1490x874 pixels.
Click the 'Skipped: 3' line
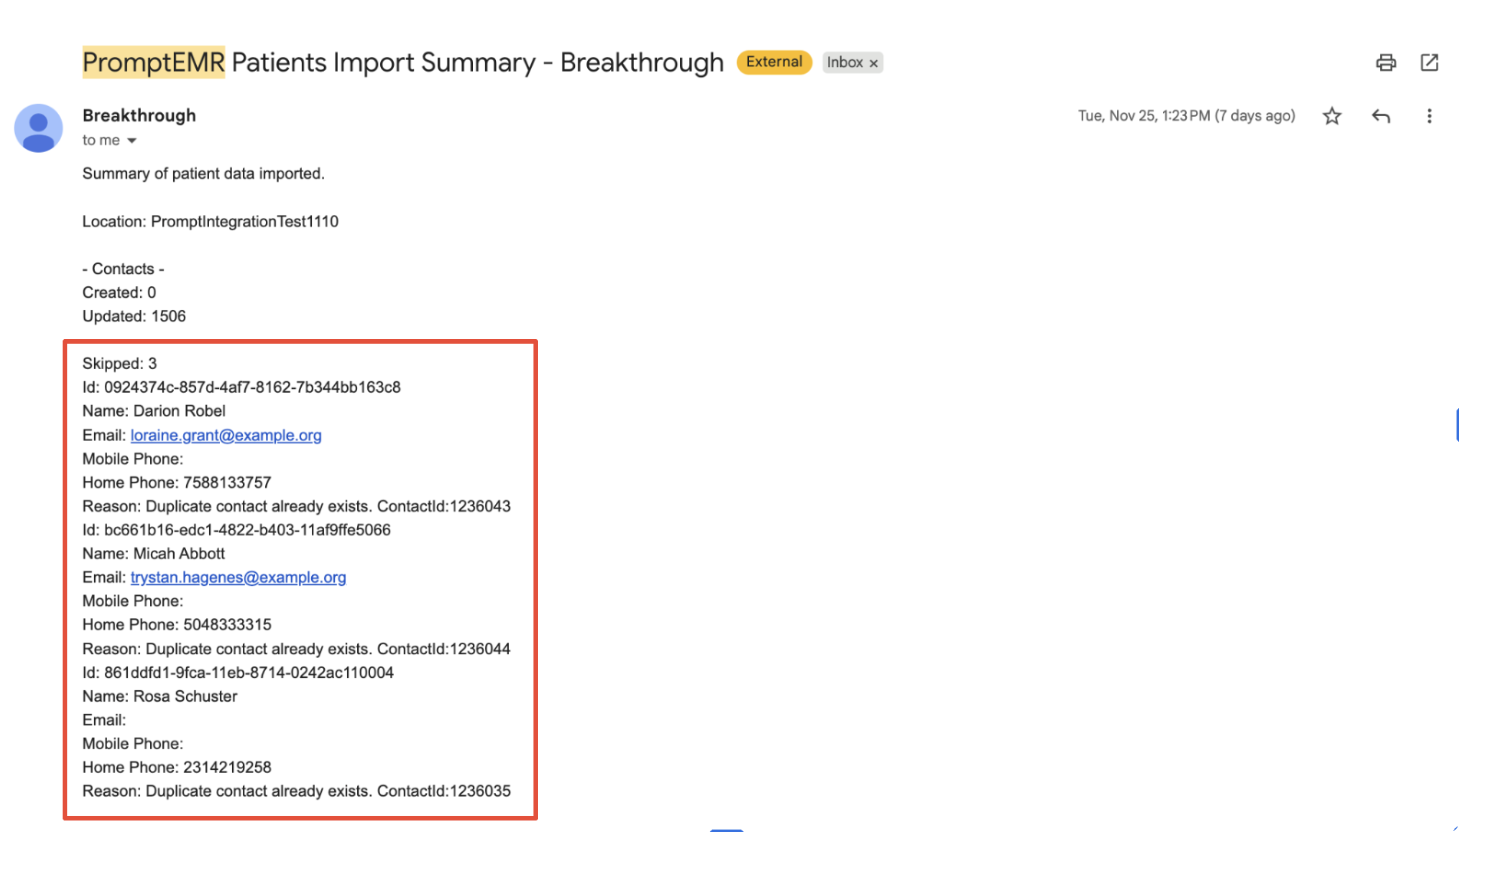(119, 364)
